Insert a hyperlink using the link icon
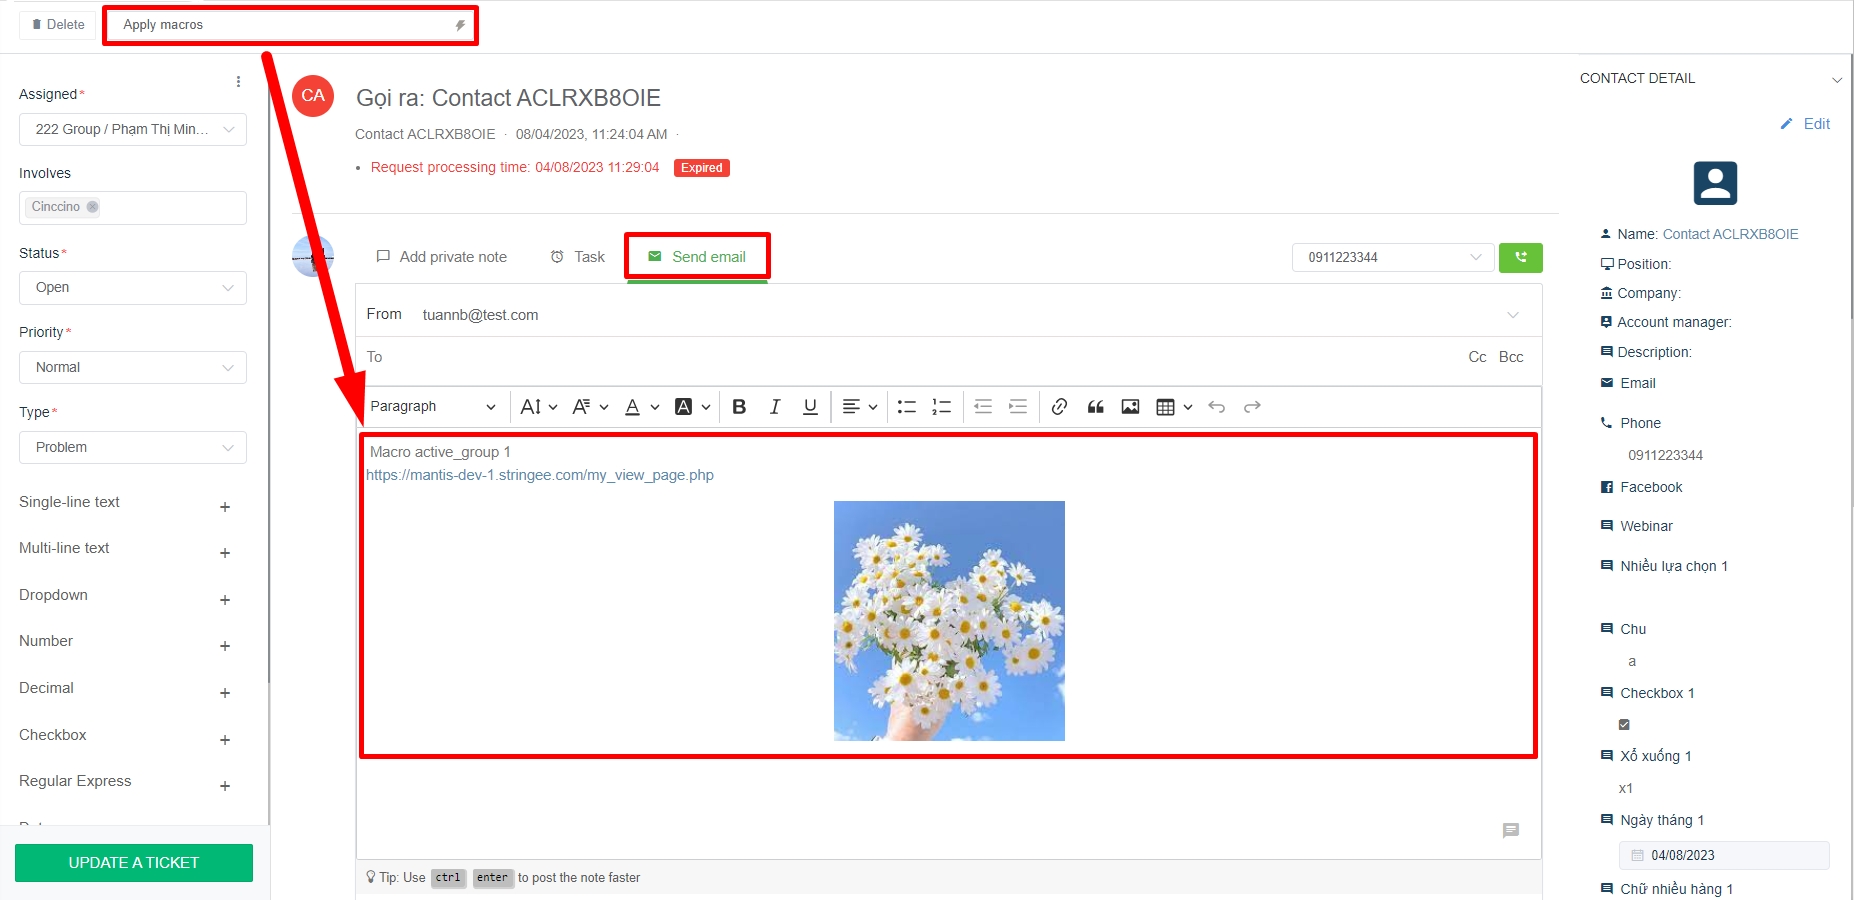The height and width of the screenshot is (900, 1854). click(x=1059, y=407)
